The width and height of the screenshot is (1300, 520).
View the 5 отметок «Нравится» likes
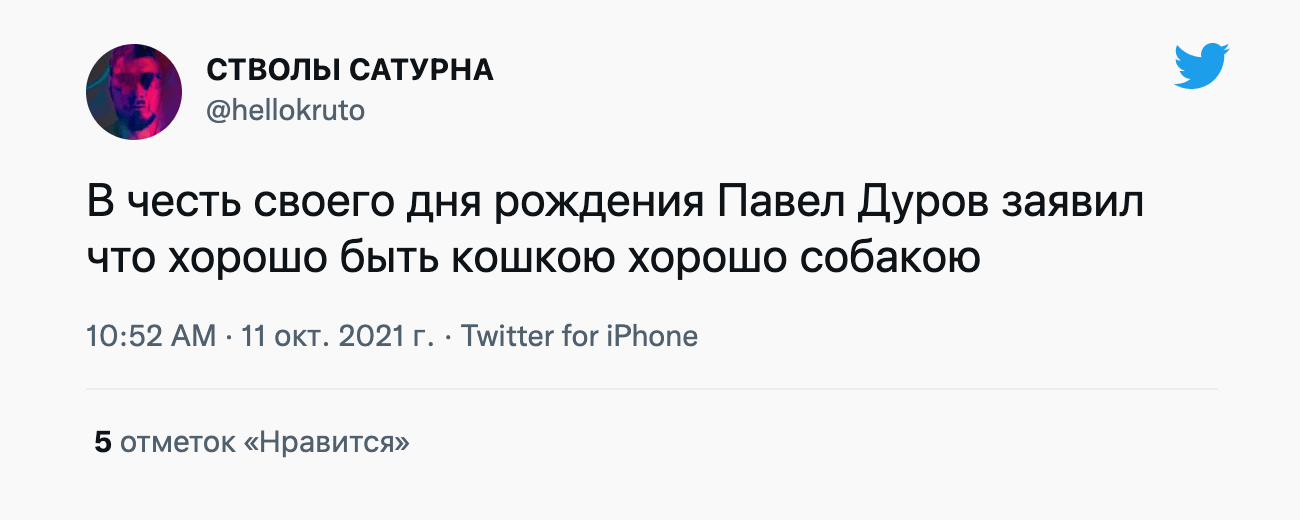(252, 442)
